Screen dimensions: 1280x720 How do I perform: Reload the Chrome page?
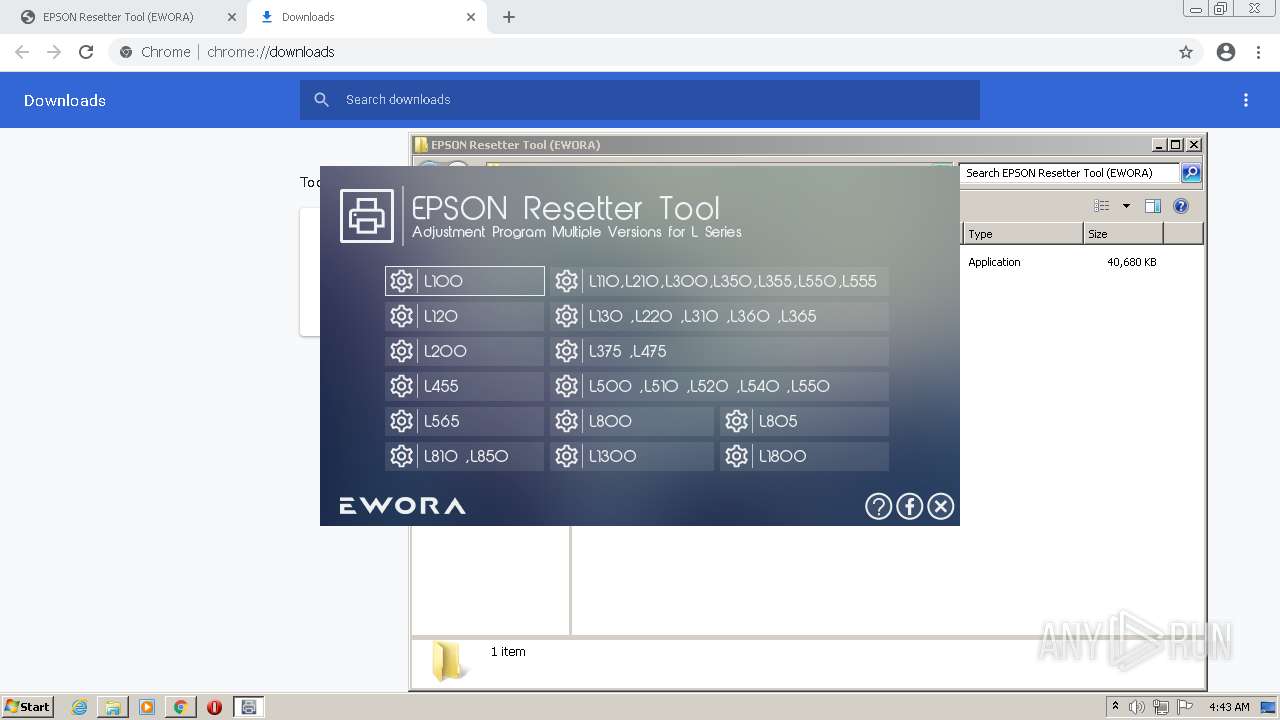pyautogui.click(x=86, y=52)
